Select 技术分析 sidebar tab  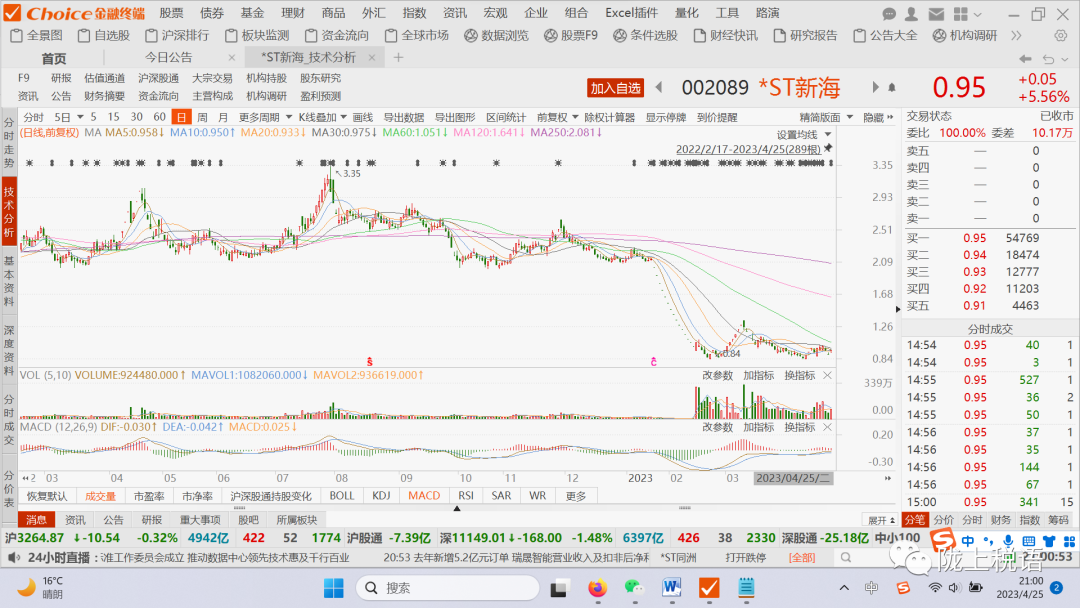9,212
